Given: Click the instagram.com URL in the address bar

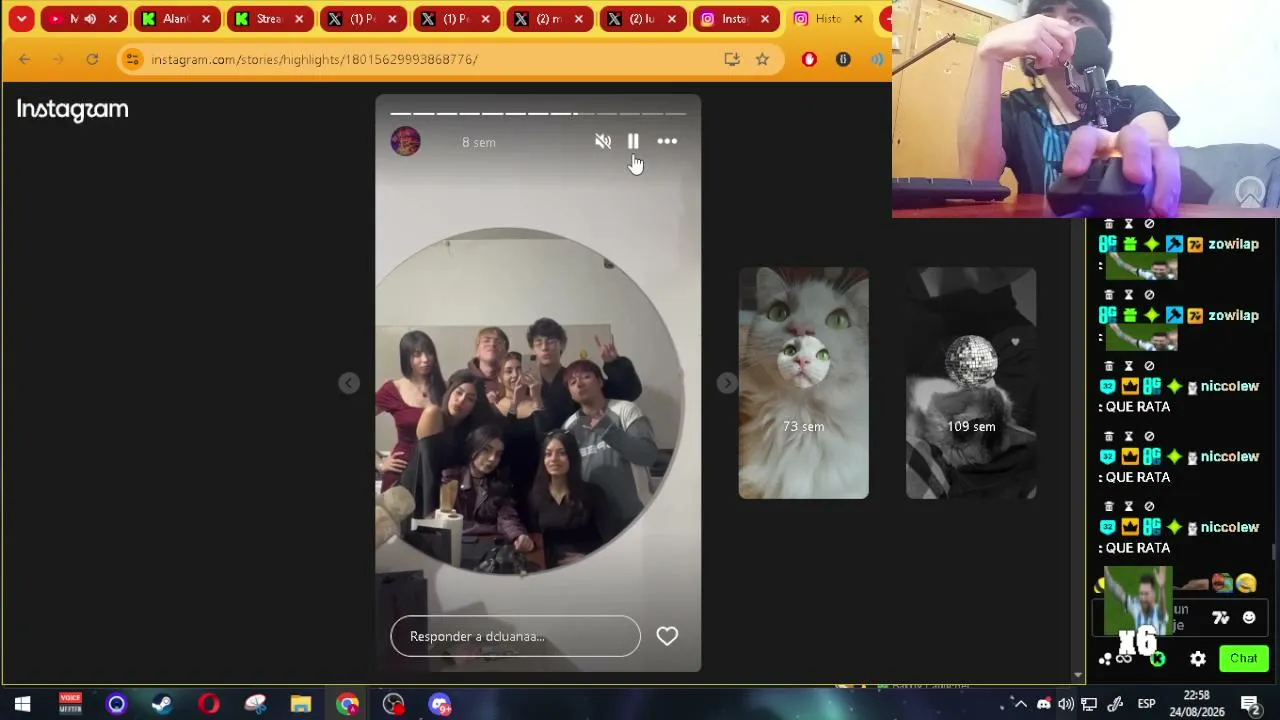Looking at the screenshot, I should 314,59.
